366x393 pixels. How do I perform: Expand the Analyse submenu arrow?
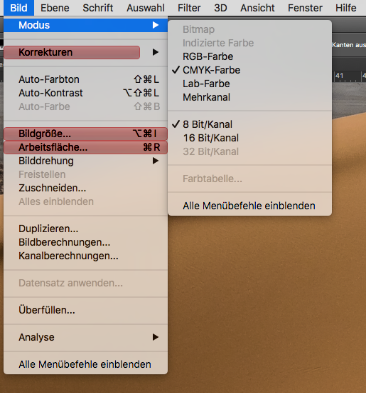[155, 337]
